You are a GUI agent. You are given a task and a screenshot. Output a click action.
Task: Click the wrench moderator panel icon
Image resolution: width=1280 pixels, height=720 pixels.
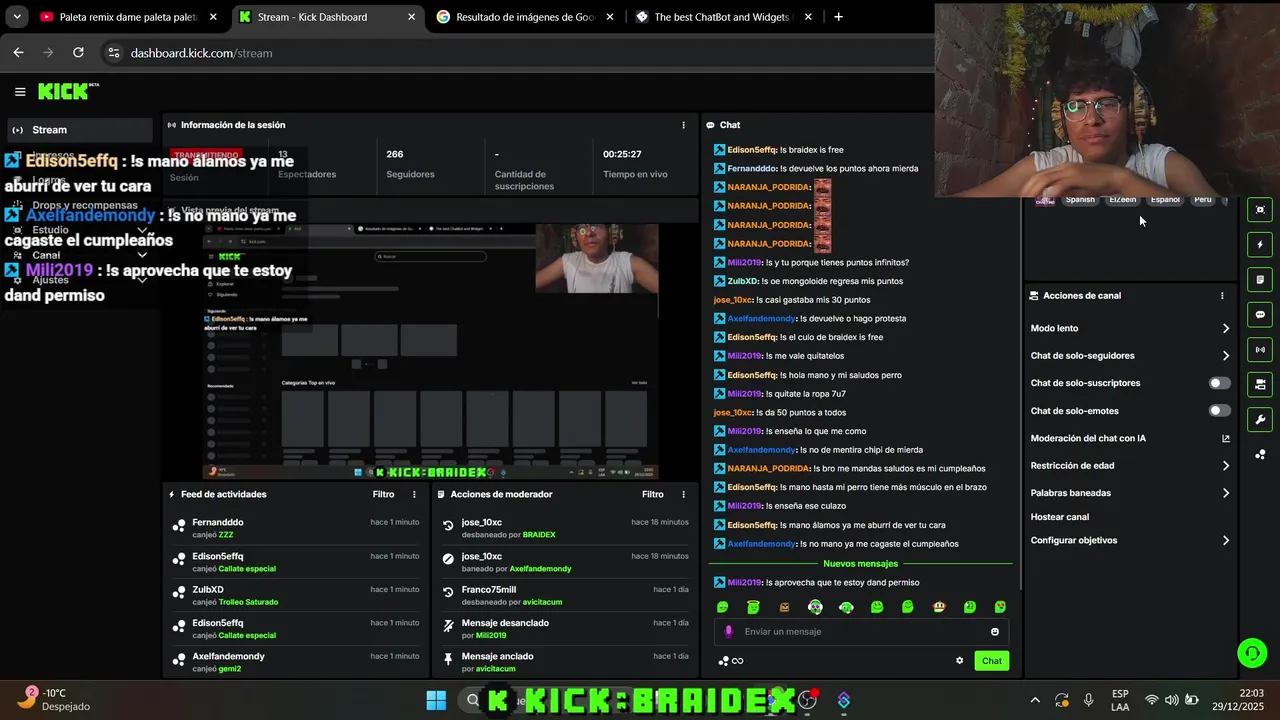[1260, 419]
